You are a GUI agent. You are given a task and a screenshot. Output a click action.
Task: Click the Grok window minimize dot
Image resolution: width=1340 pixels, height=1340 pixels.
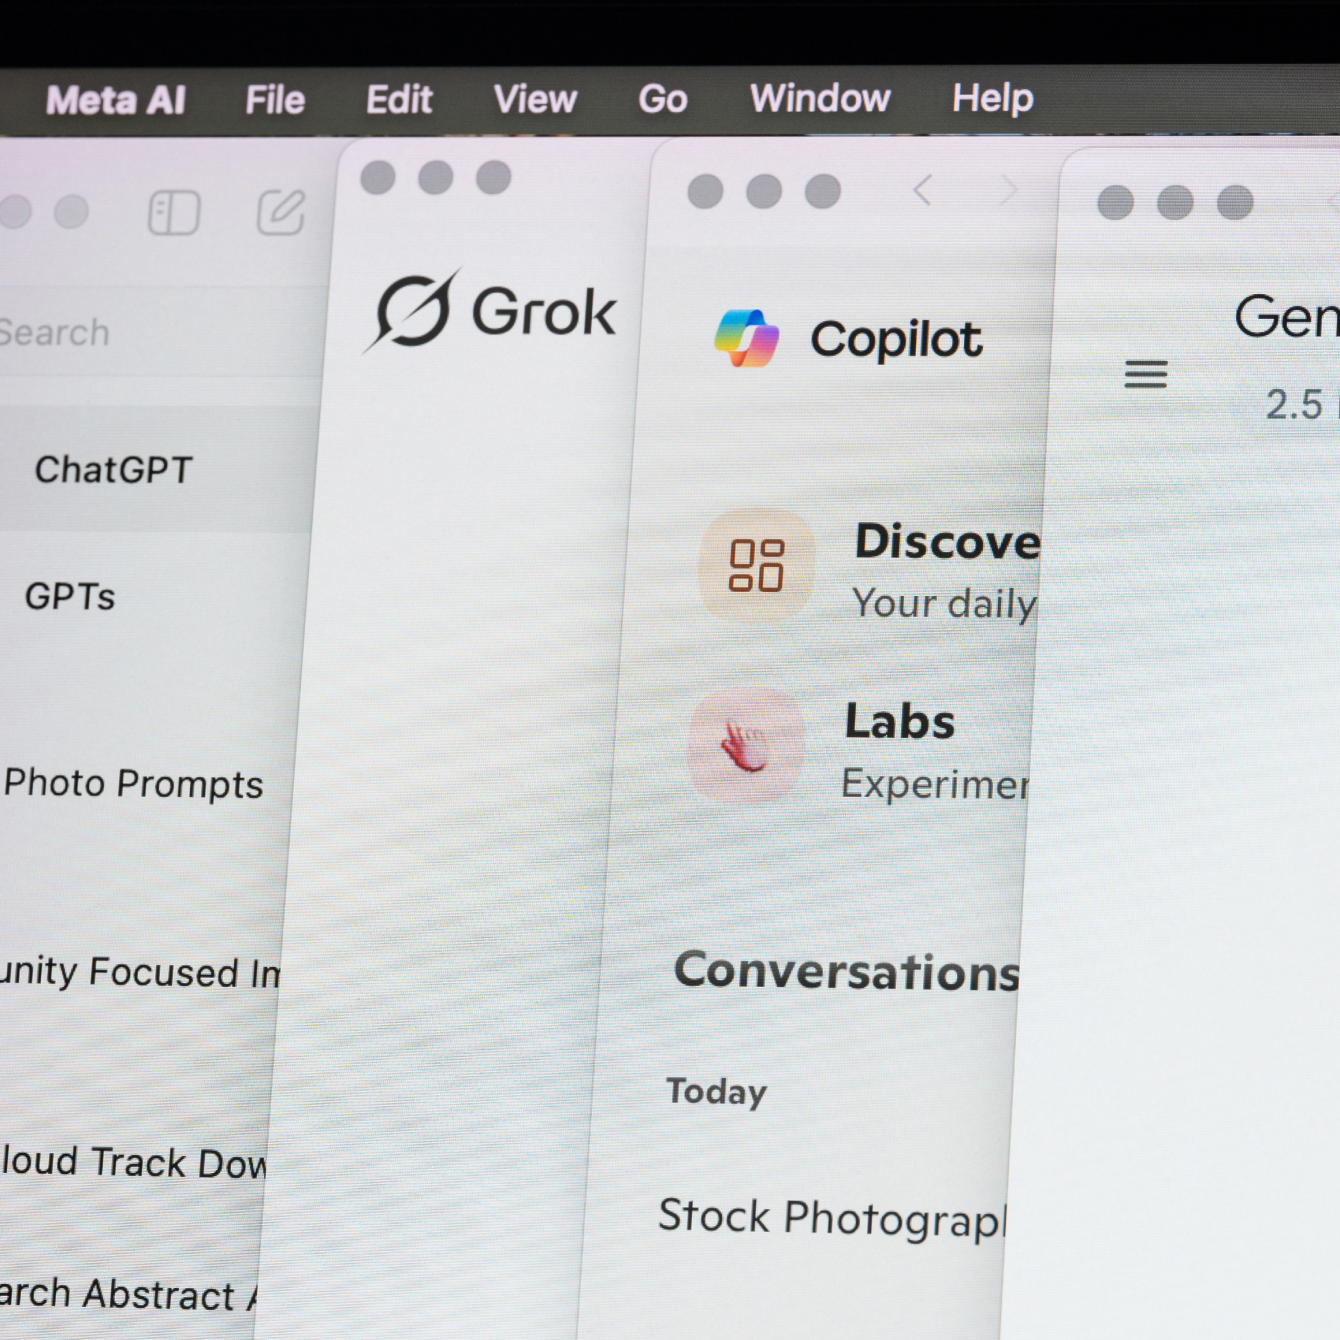point(435,177)
